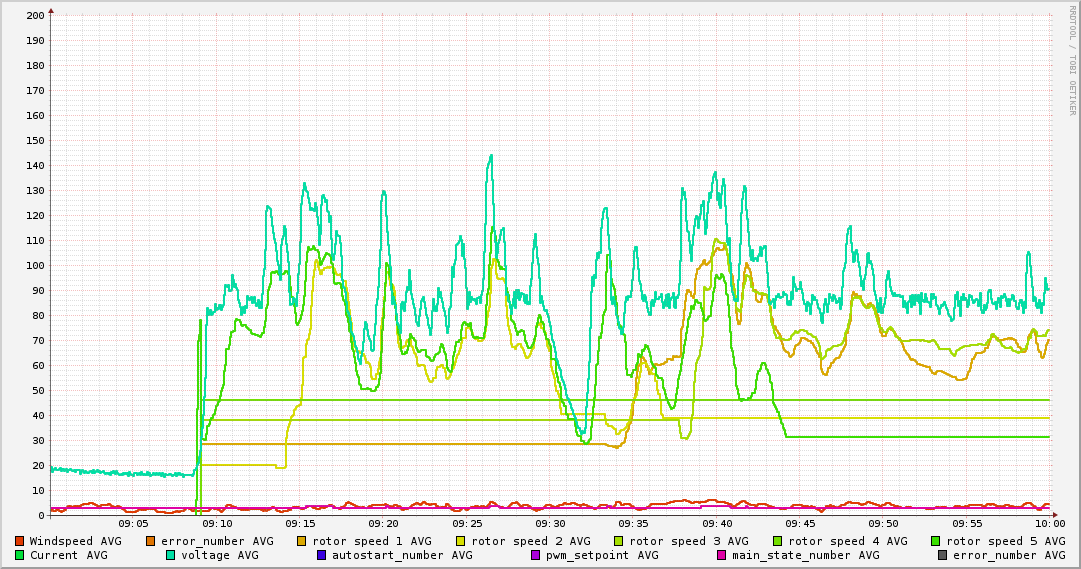The image size is (1081, 569).
Task: Click the 09:45 time axis label
Action: pyautogui.click(x=800, y=524)
